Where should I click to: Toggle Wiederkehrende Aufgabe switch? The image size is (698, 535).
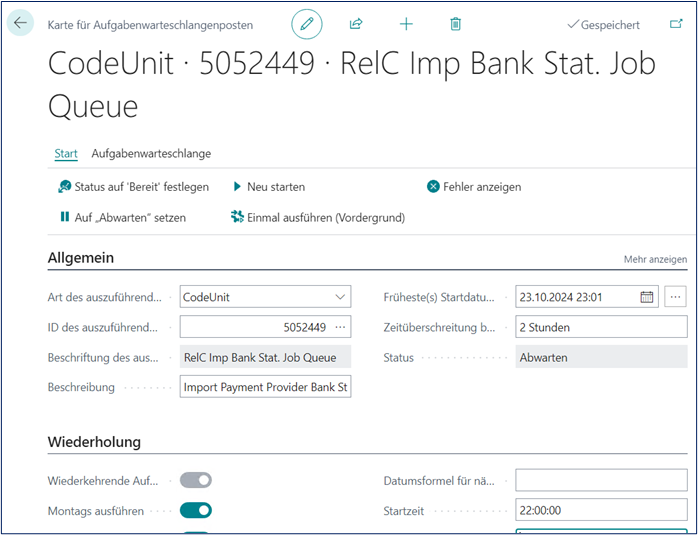(196, 480)
